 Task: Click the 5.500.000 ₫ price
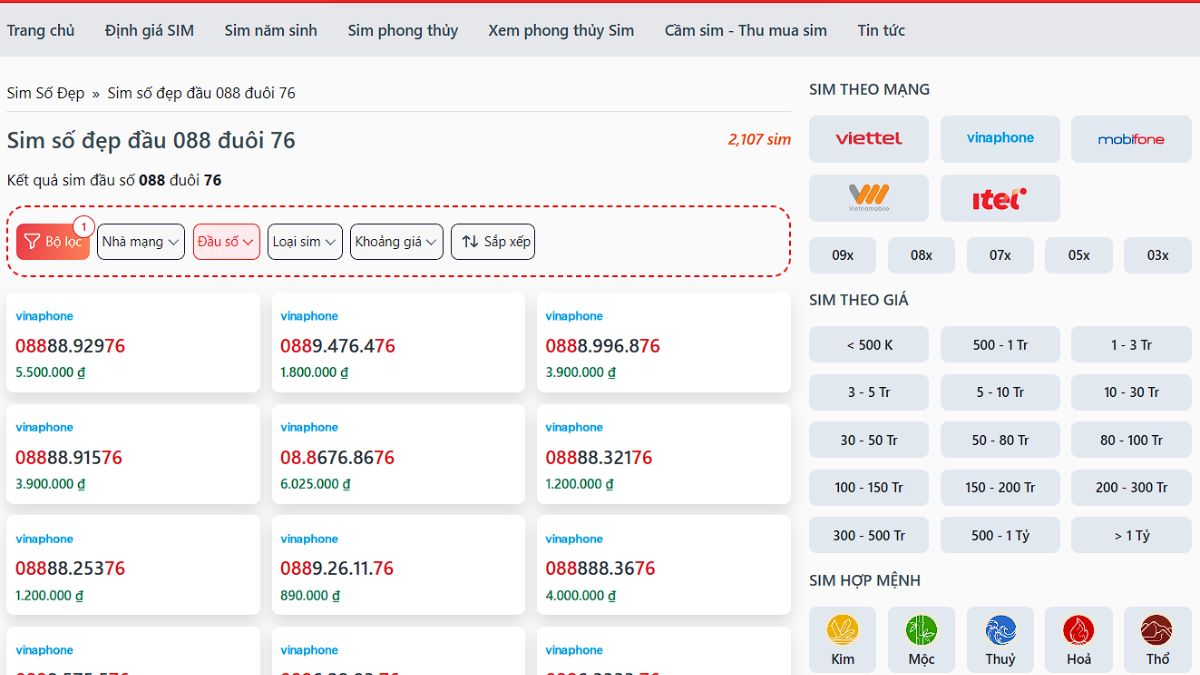coord(50,372)
